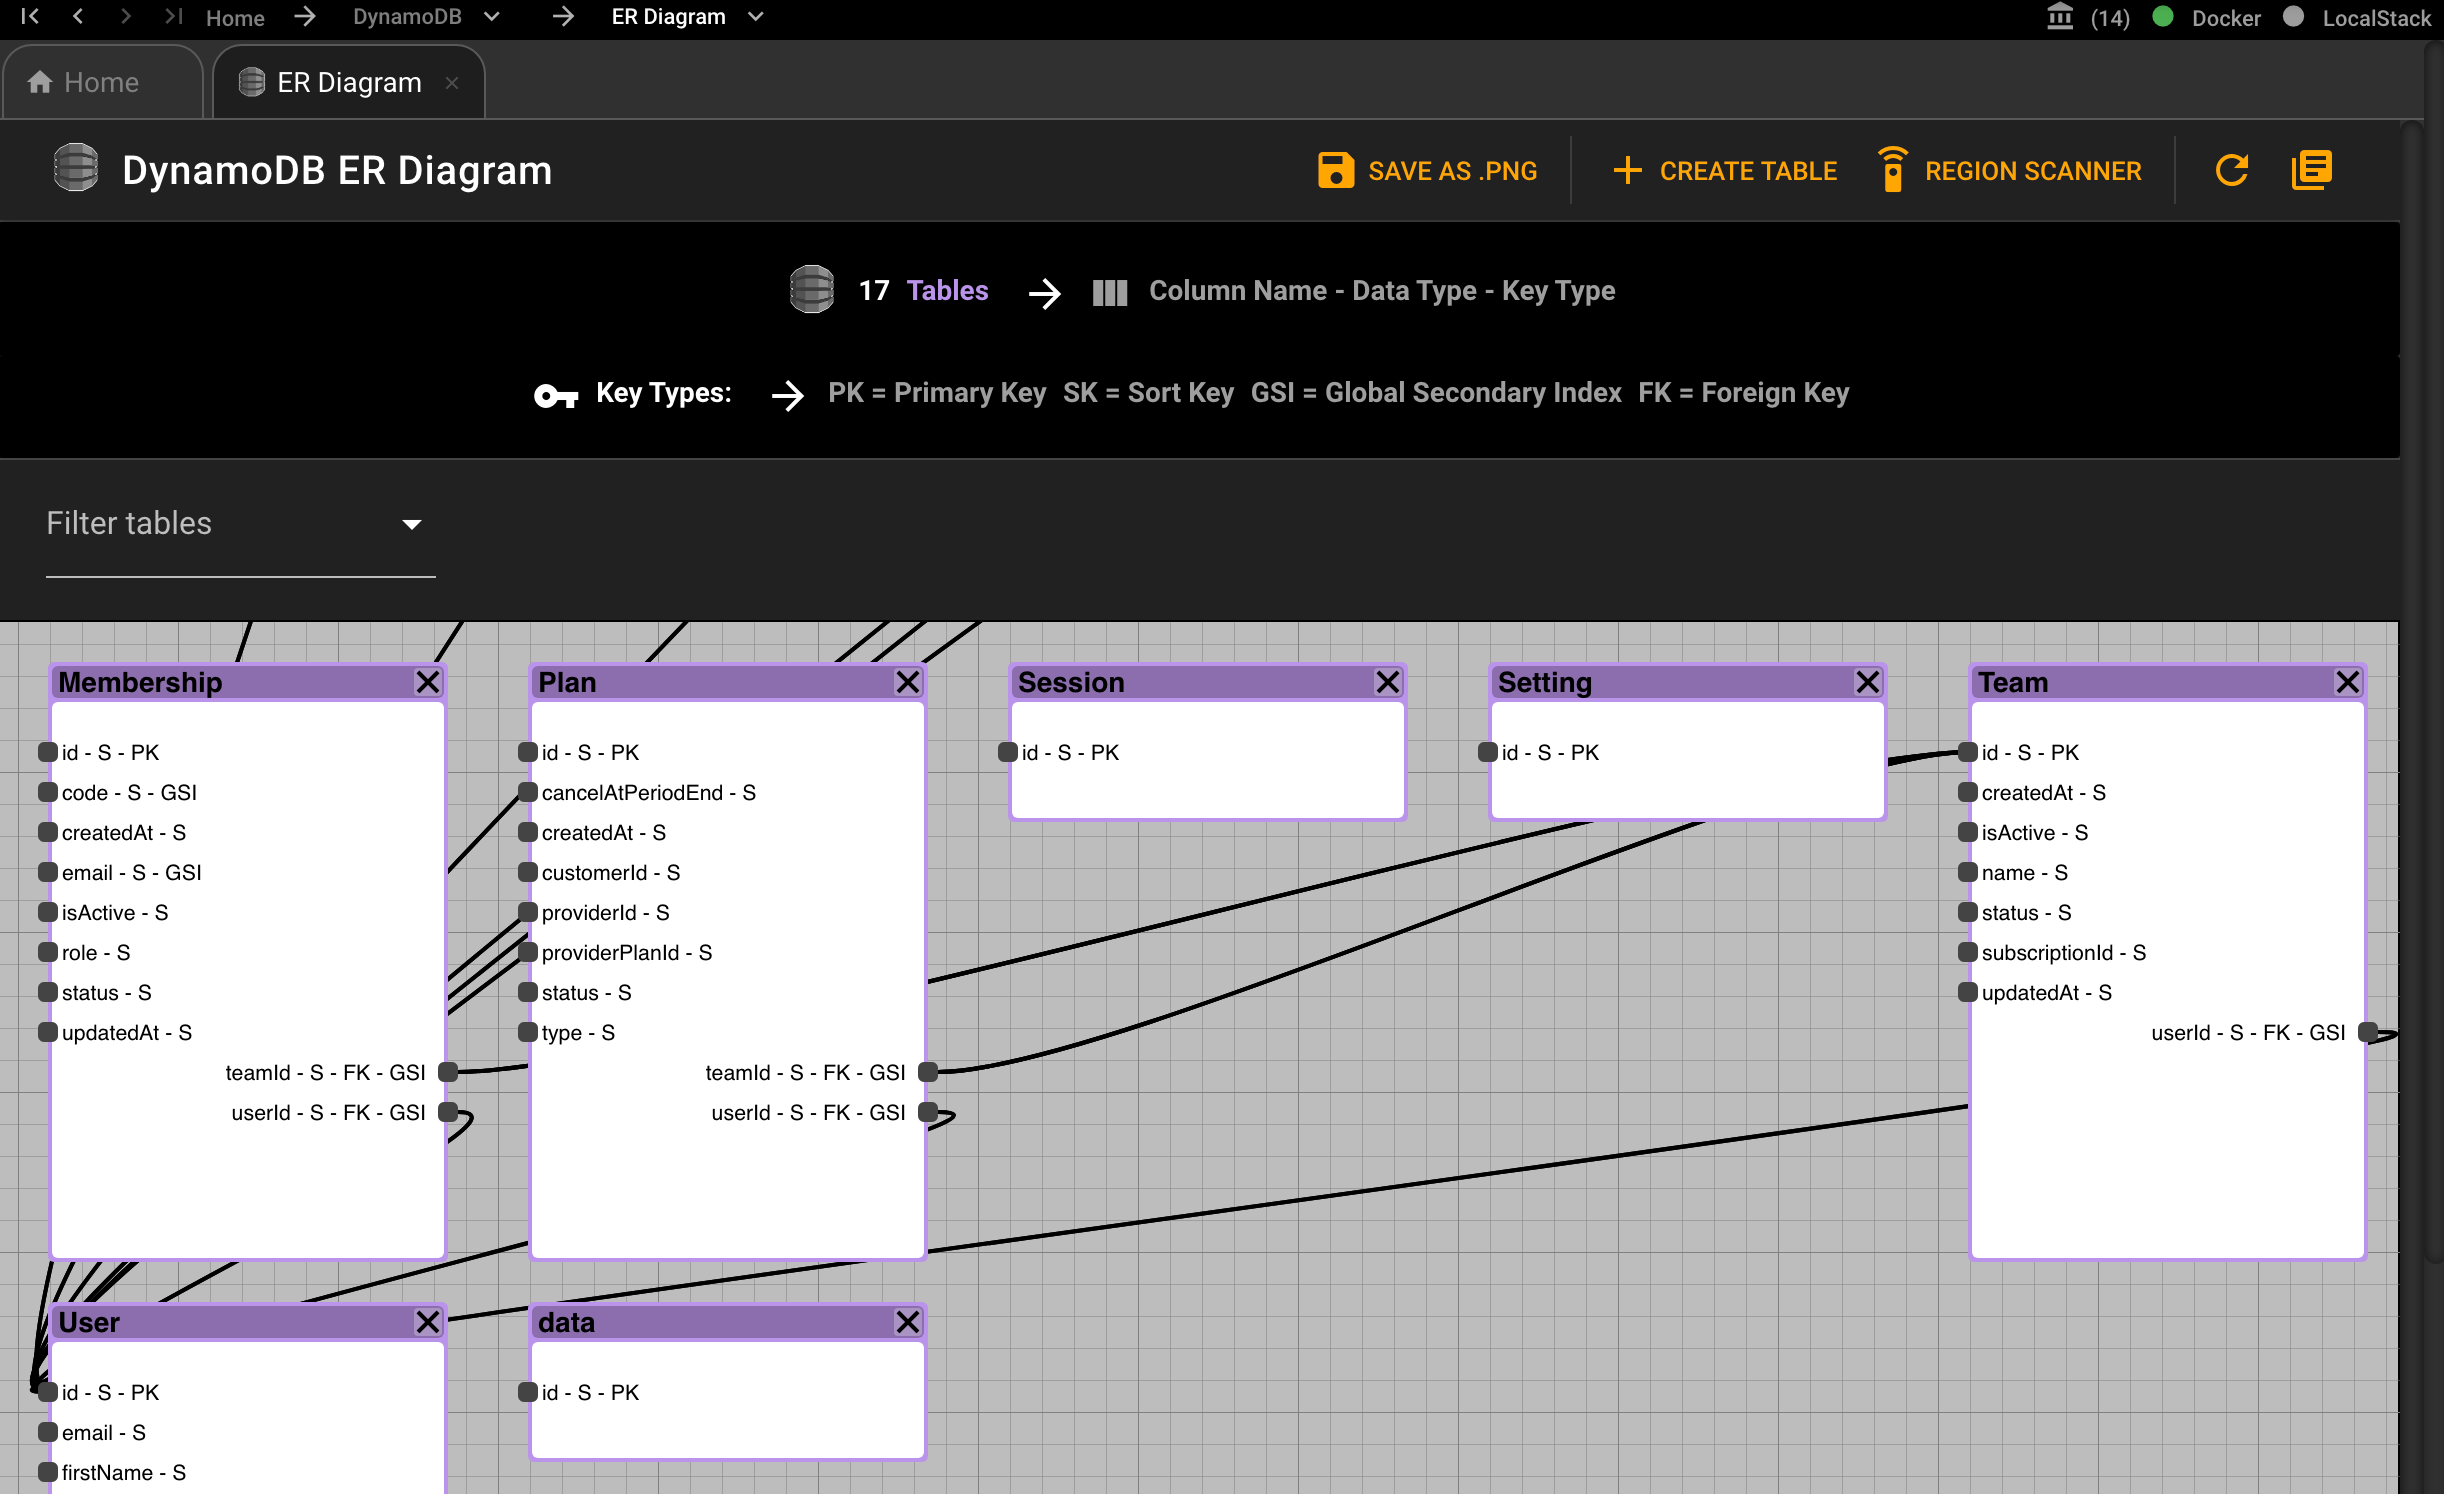Click Team 'name - S' row
The height and width of the screenshot is (1494, 2444).
pyautogui.click(x=2024, y=872)
